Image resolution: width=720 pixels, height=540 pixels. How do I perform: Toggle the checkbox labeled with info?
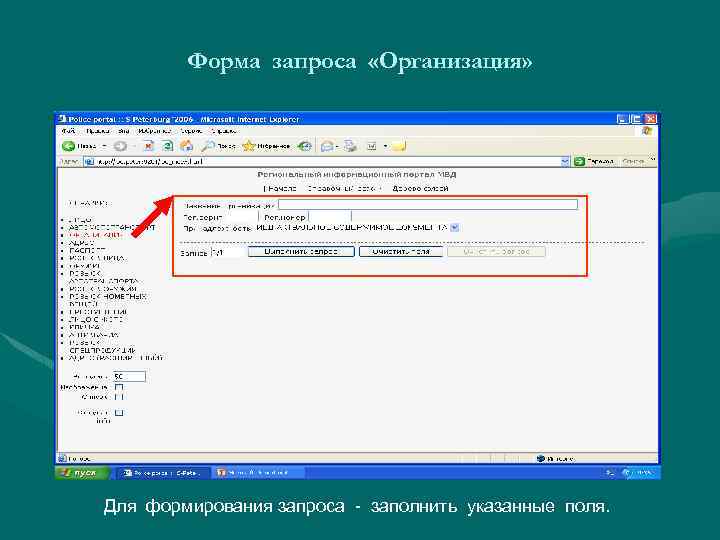click(x=119, y=413)
